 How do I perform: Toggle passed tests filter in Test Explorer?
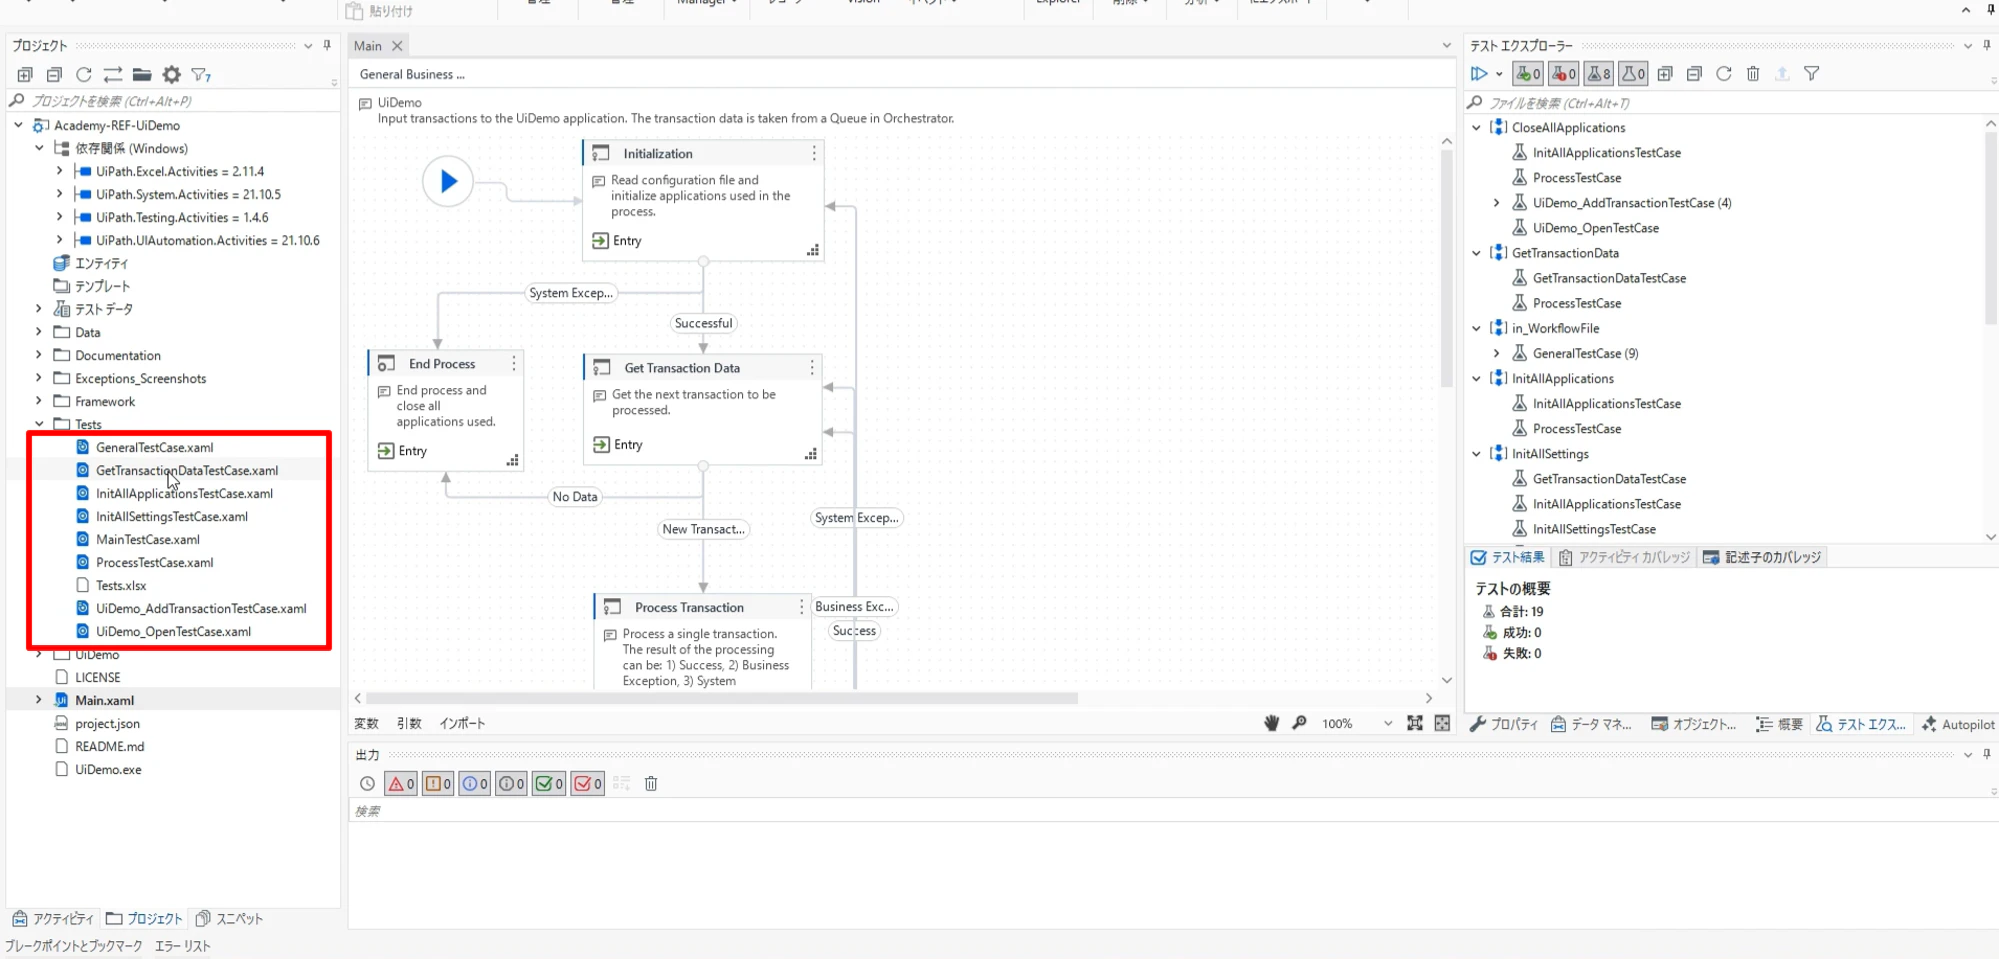[1528, 74]
